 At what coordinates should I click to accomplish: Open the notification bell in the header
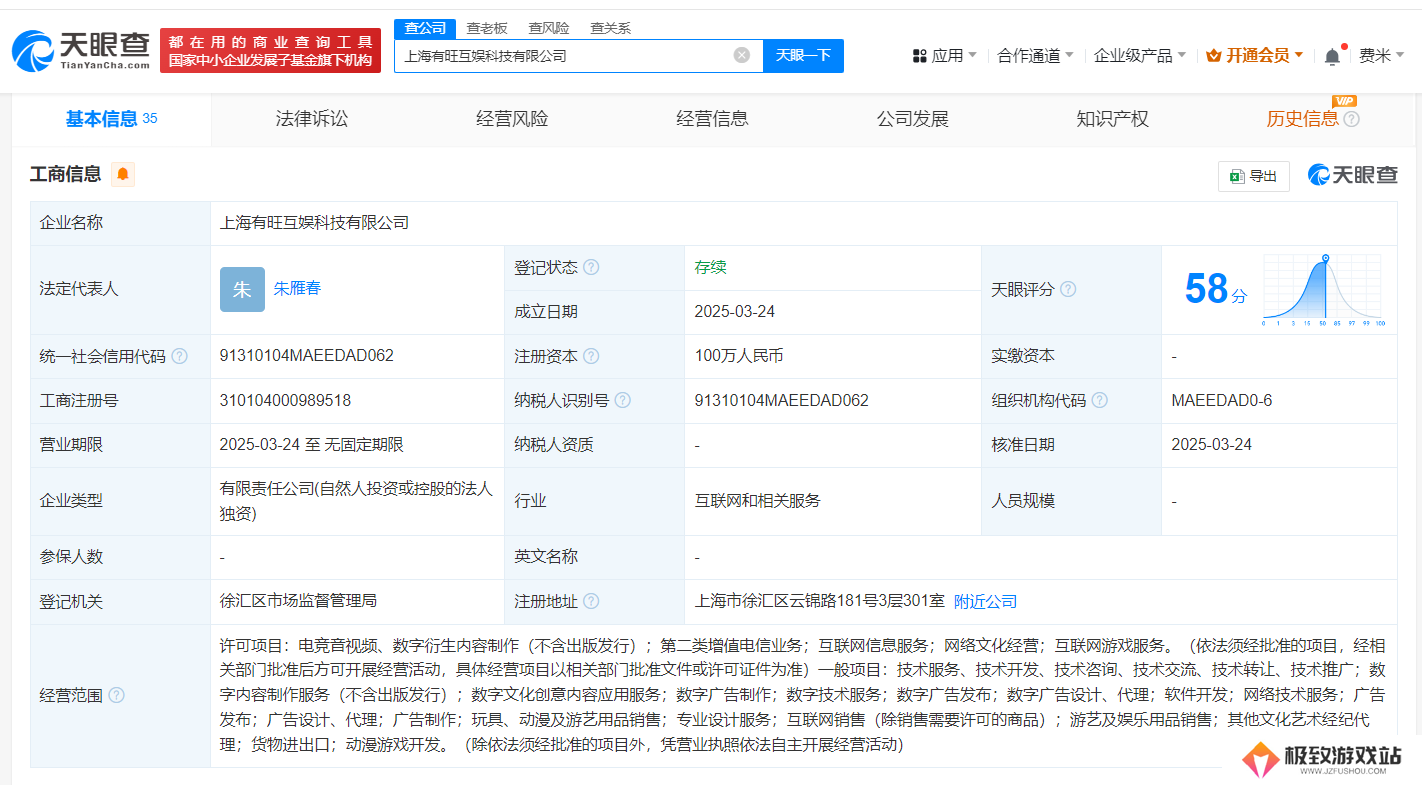coord(1332,56)
